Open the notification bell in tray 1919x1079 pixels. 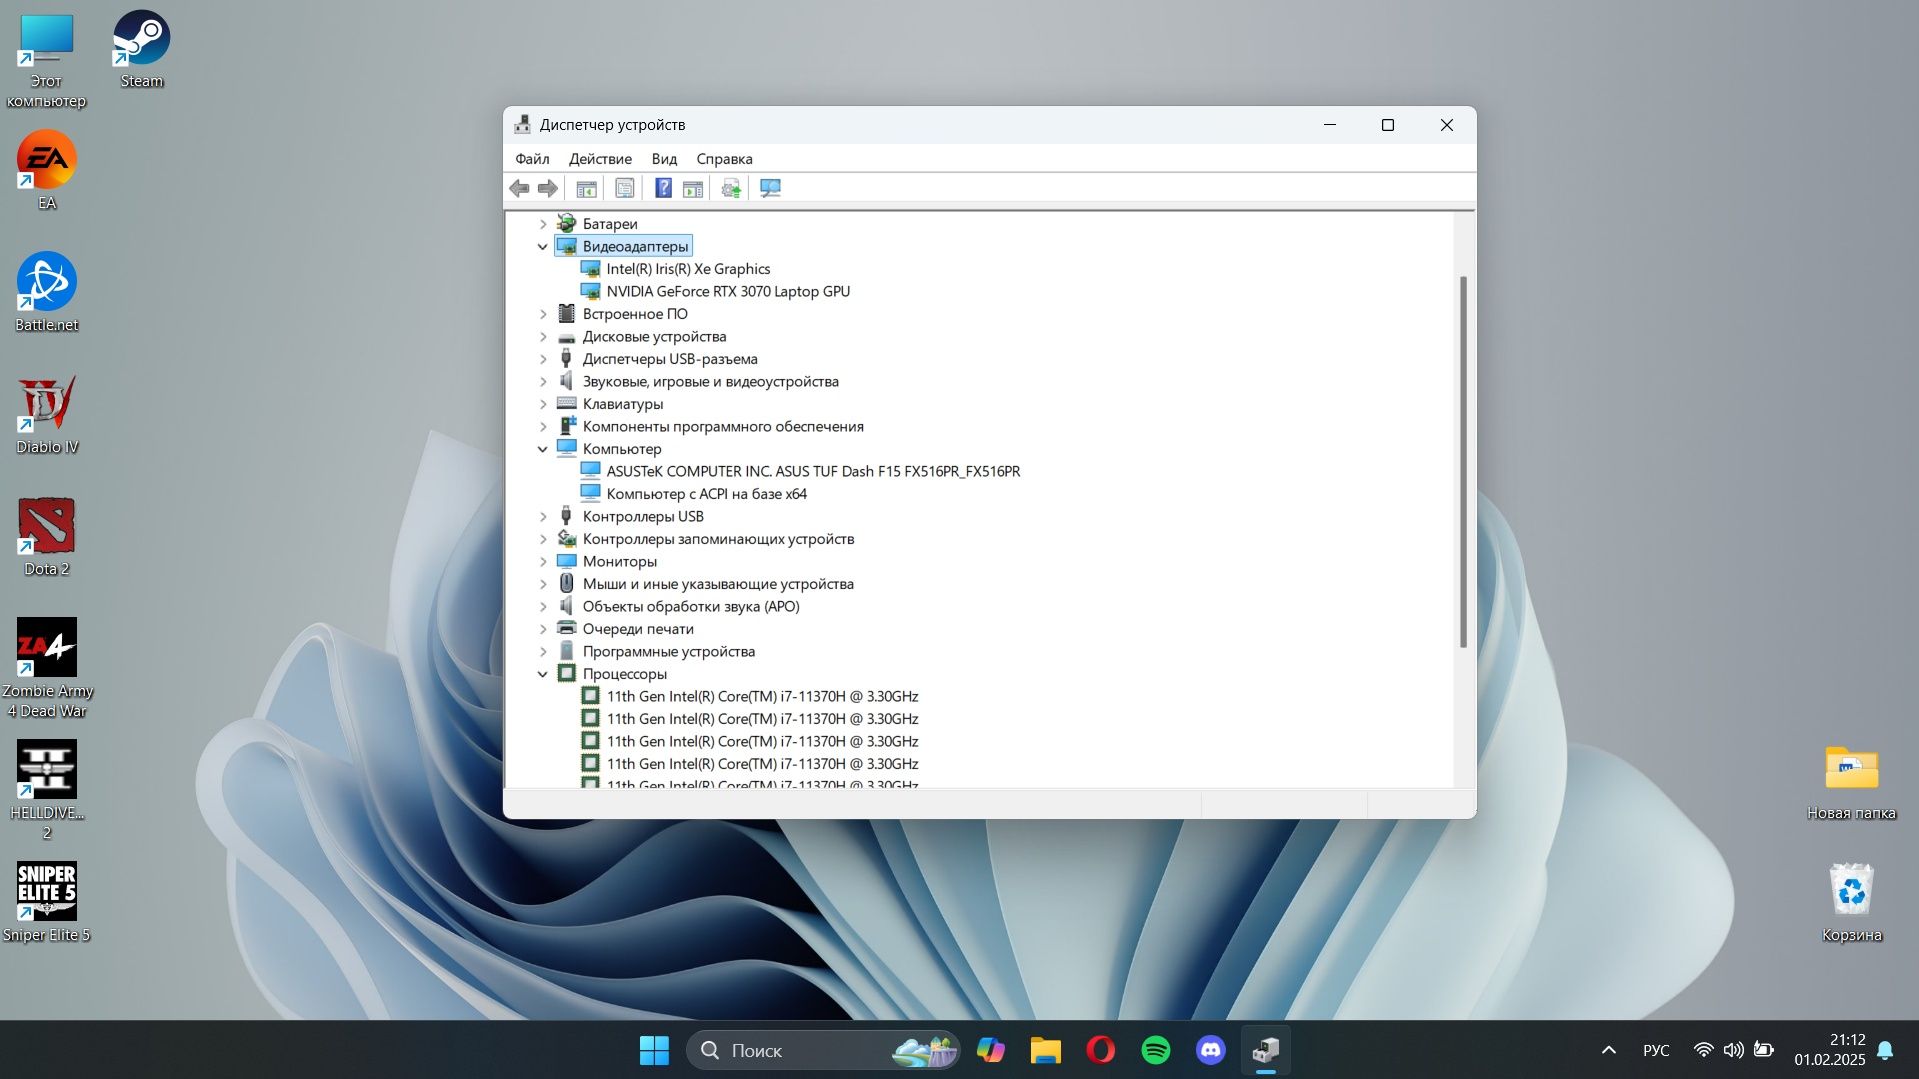(1885, 1050)
